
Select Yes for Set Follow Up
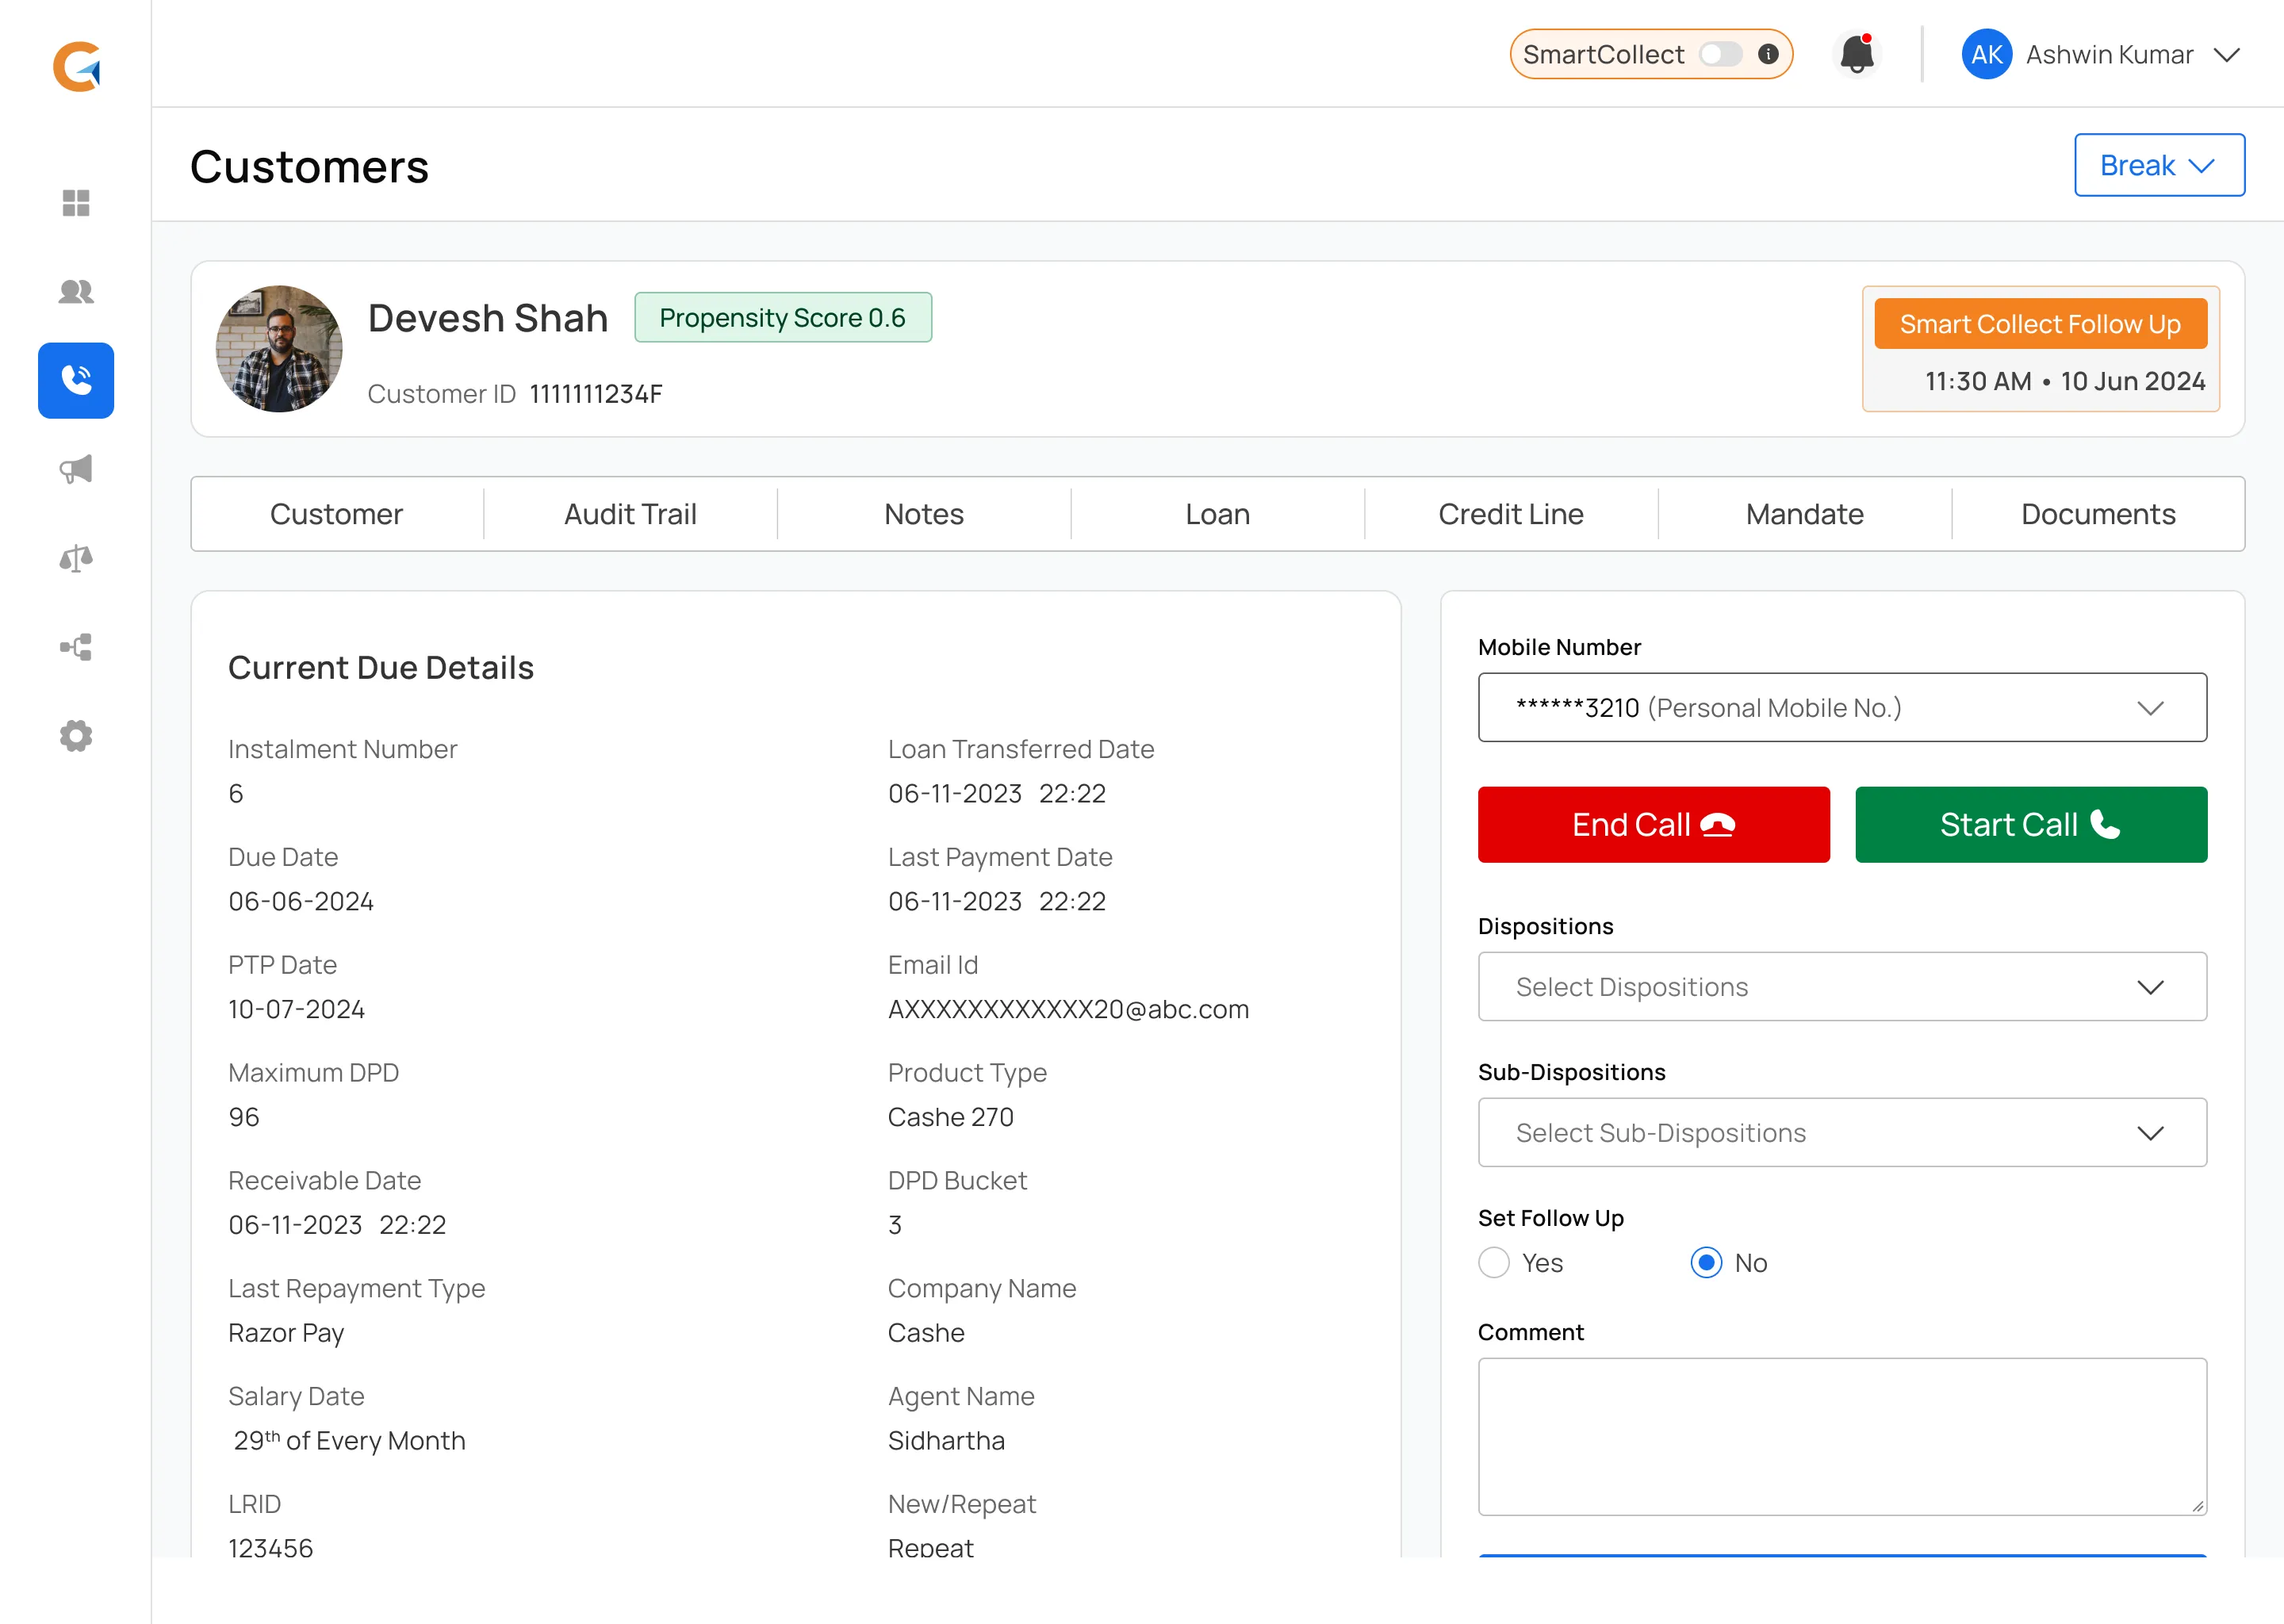pos(1494,1263)
